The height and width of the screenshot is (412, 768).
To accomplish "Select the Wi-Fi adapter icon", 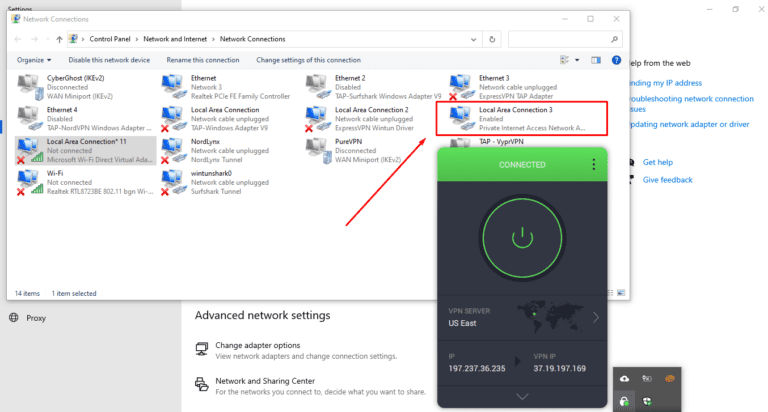I will tap(30, 180).
